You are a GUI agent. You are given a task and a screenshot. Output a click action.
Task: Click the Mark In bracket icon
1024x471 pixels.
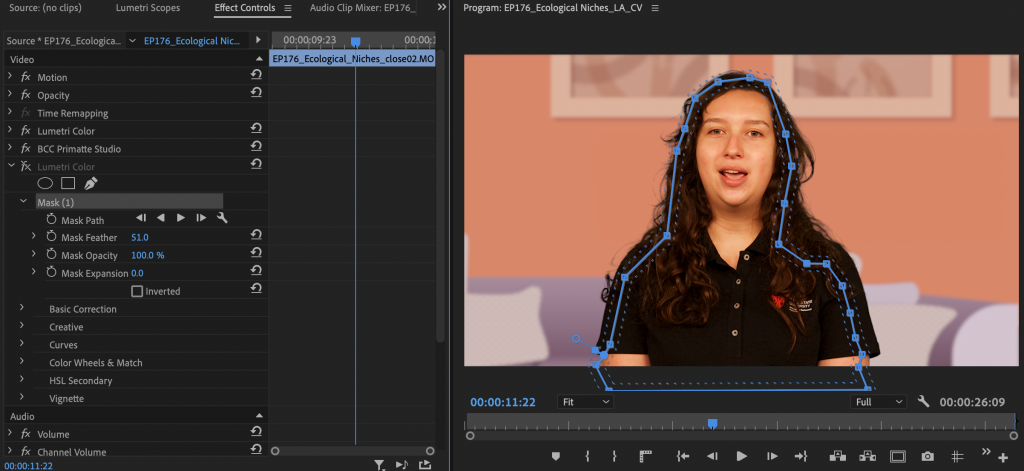pyautogui.click(x=587, y=456)
